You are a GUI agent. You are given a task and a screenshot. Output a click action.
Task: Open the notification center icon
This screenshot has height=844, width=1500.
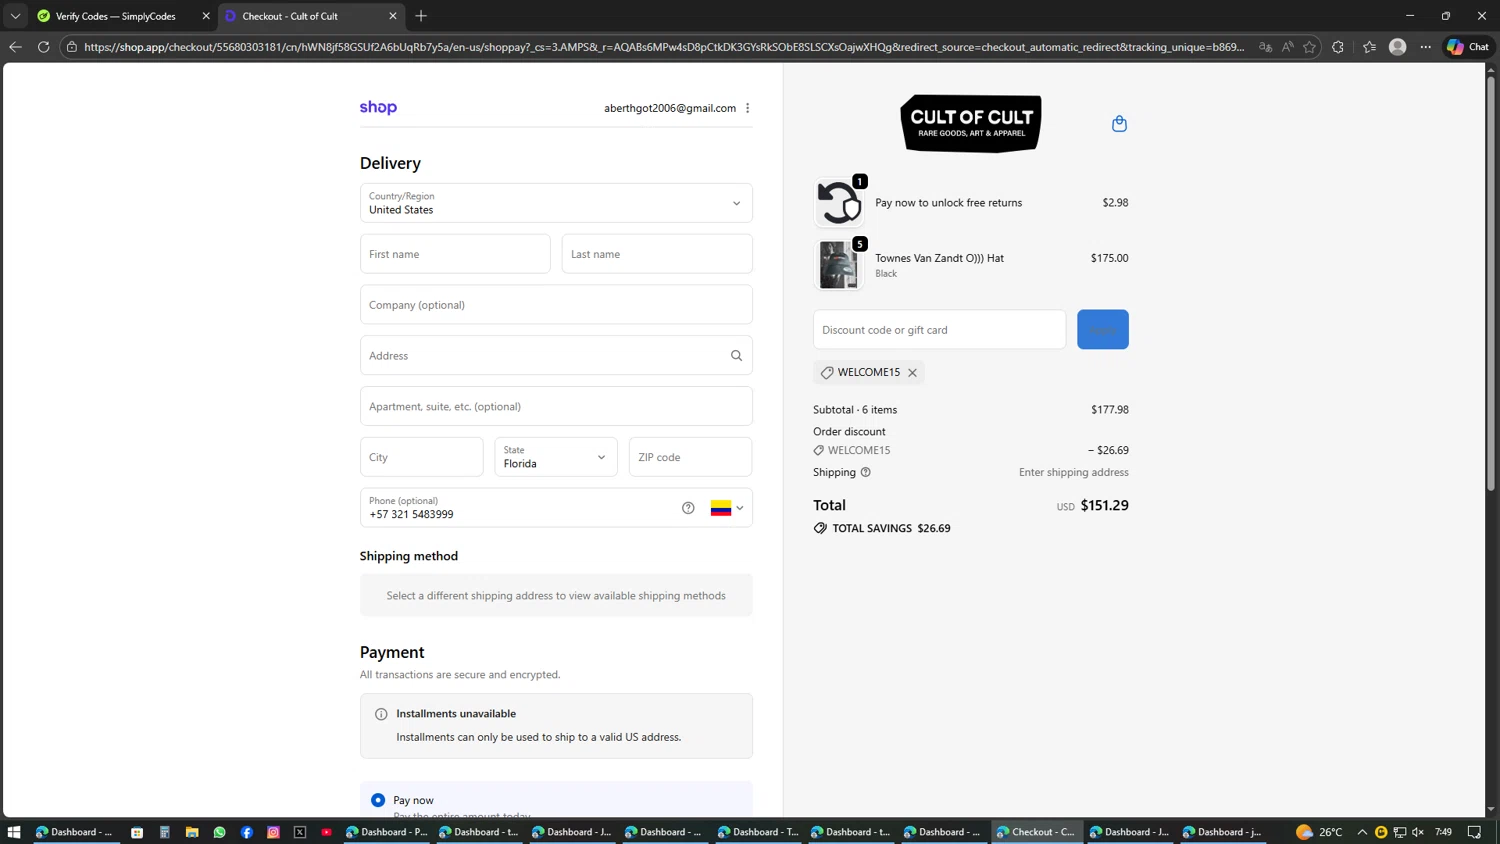1475,832
